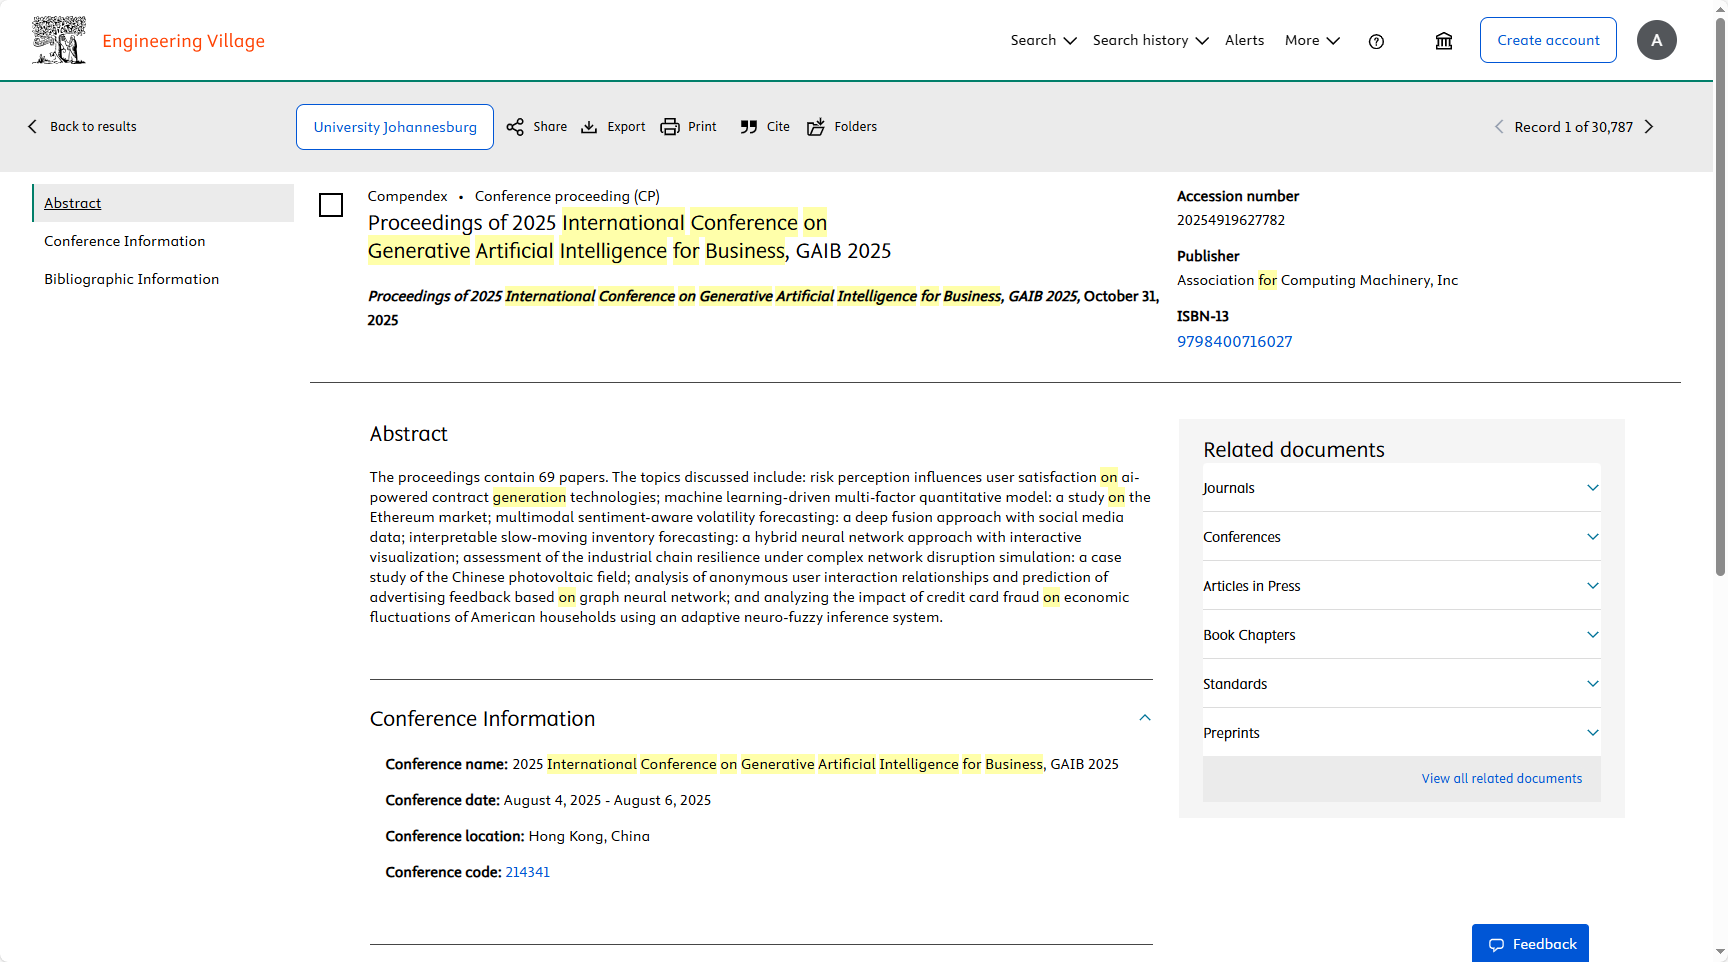Open the Folders icon
The width and height of the screenshot is (1728, 962).
point(816,127)
